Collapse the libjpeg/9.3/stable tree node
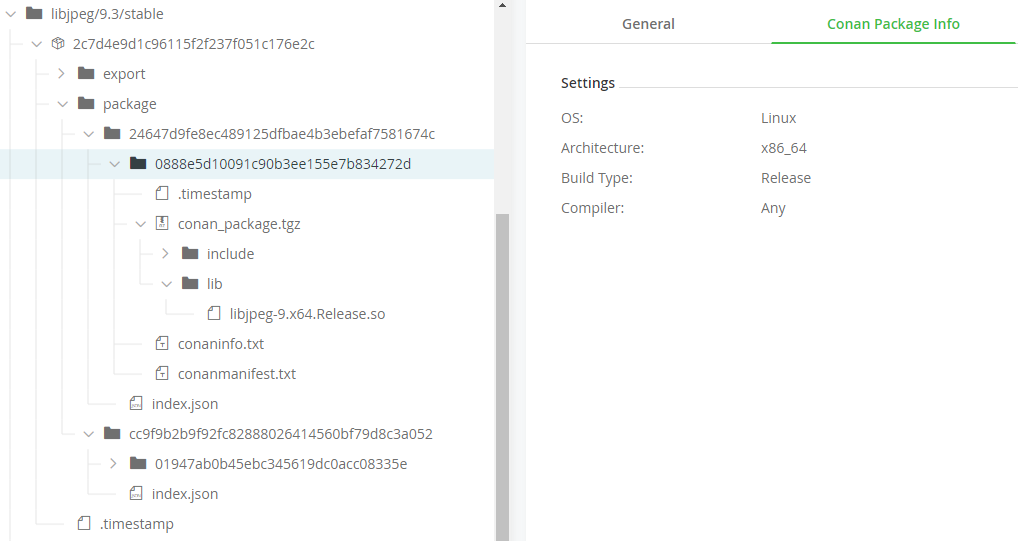 pos(11,14)
